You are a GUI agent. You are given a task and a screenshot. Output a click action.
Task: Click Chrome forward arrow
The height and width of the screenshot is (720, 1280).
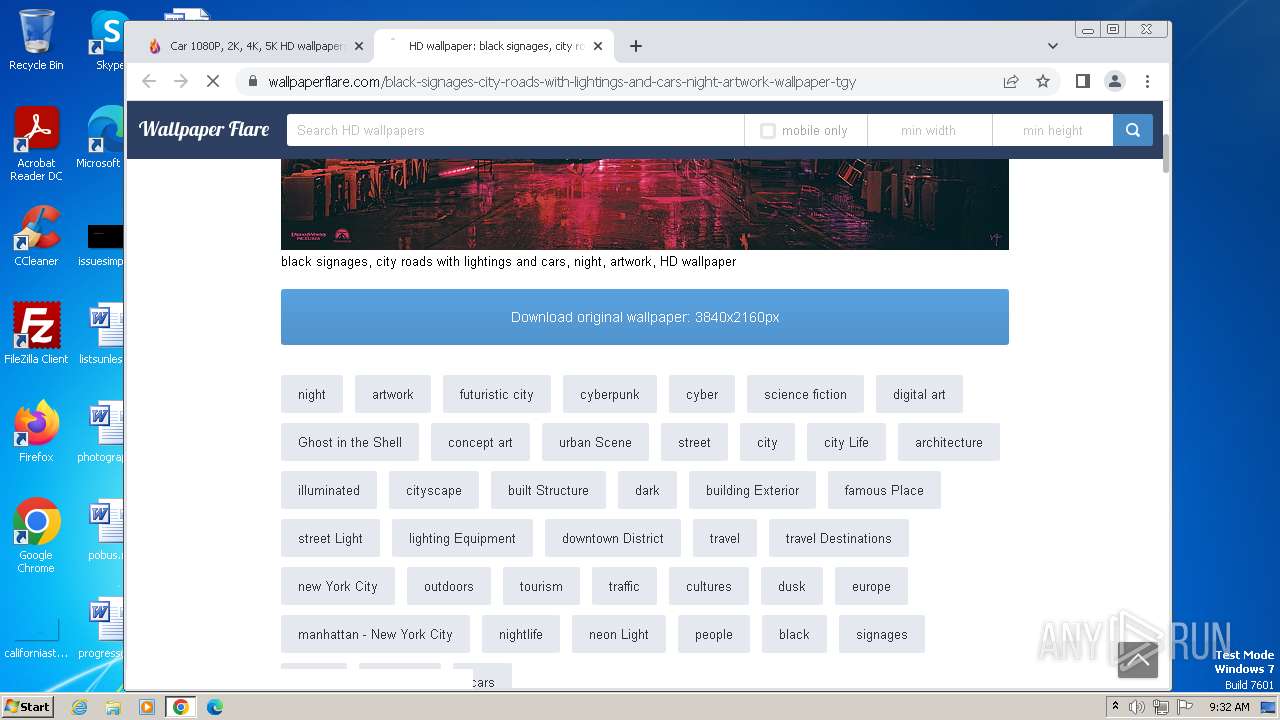(181, 81)
